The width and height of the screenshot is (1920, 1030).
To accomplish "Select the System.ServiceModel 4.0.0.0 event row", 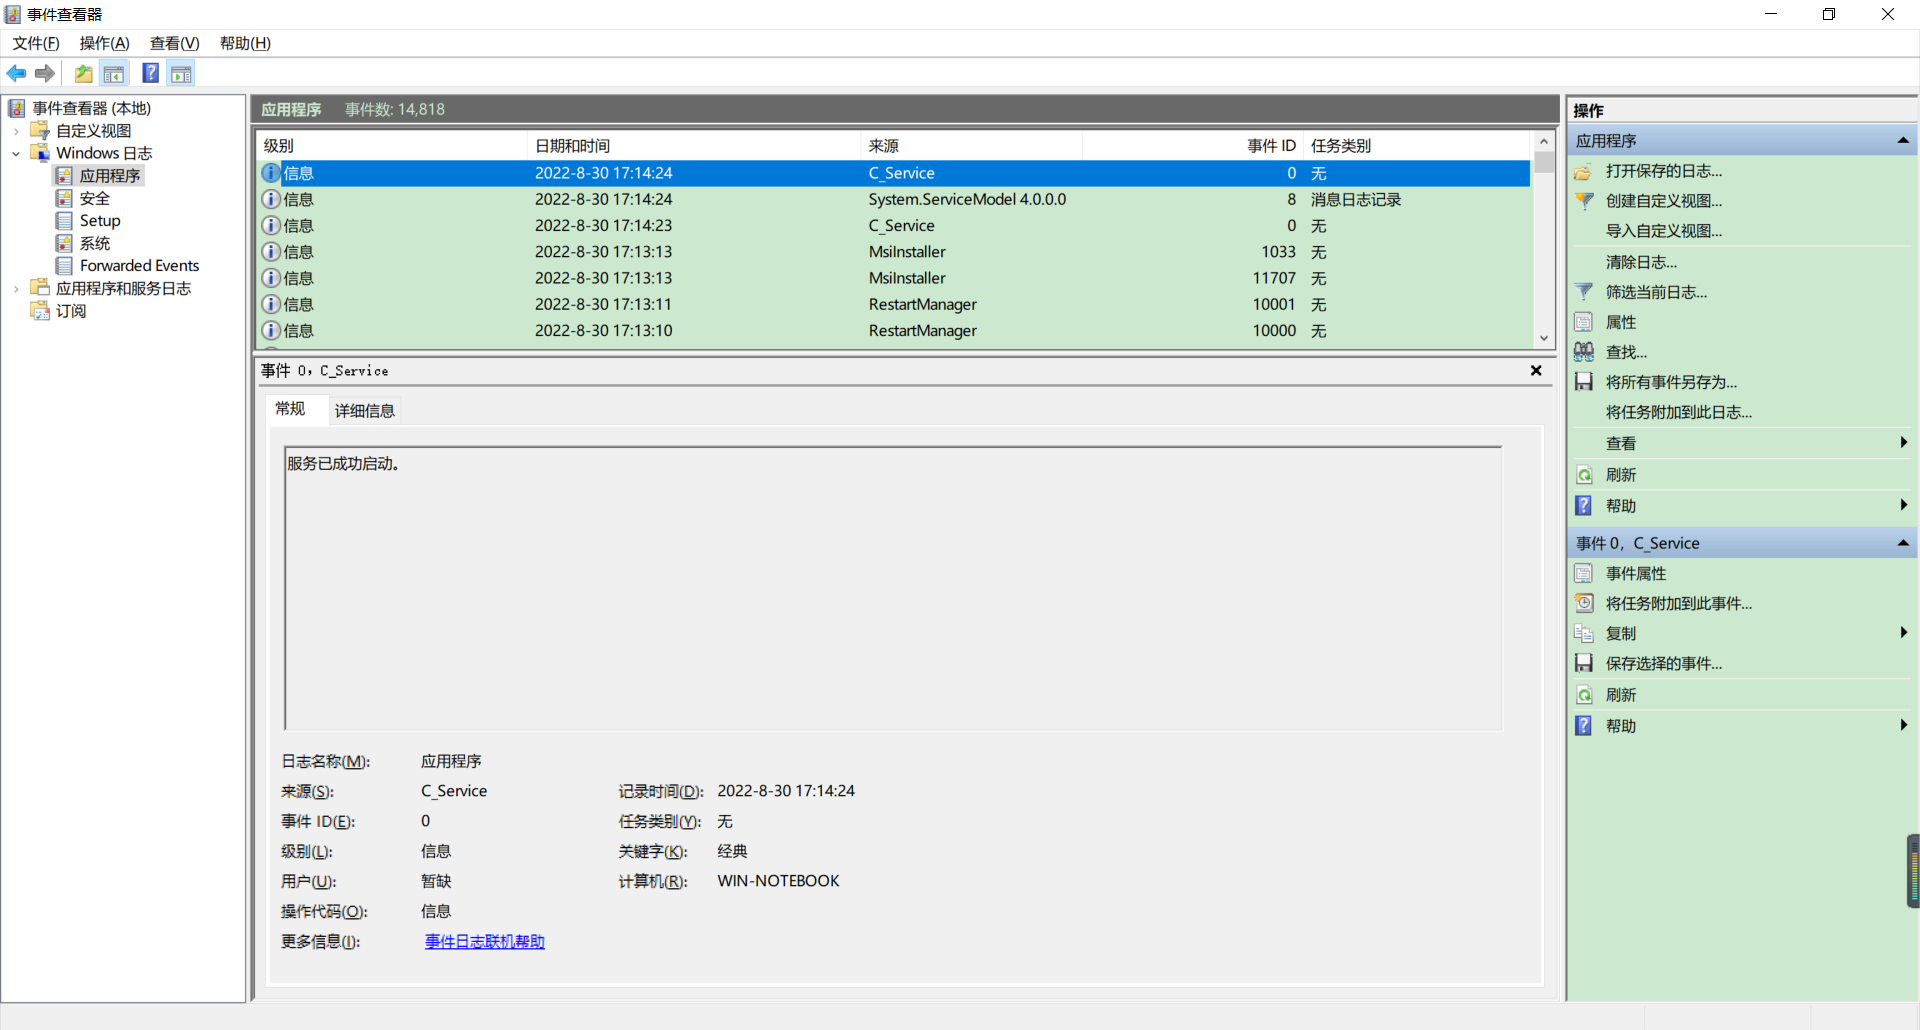I will [x=966, y=199].
